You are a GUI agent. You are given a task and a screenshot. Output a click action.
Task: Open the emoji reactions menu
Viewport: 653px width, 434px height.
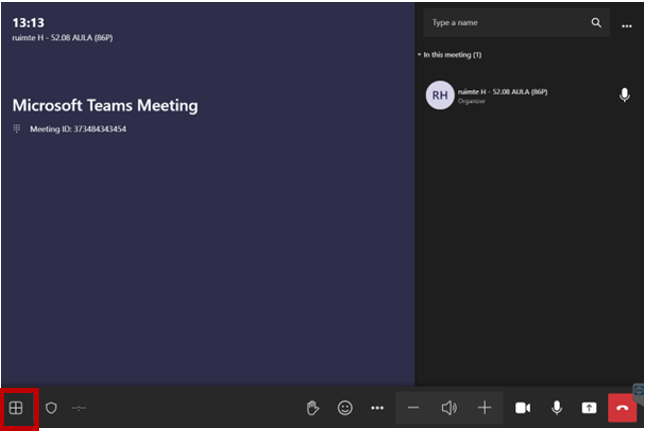[x=345, y=408]
